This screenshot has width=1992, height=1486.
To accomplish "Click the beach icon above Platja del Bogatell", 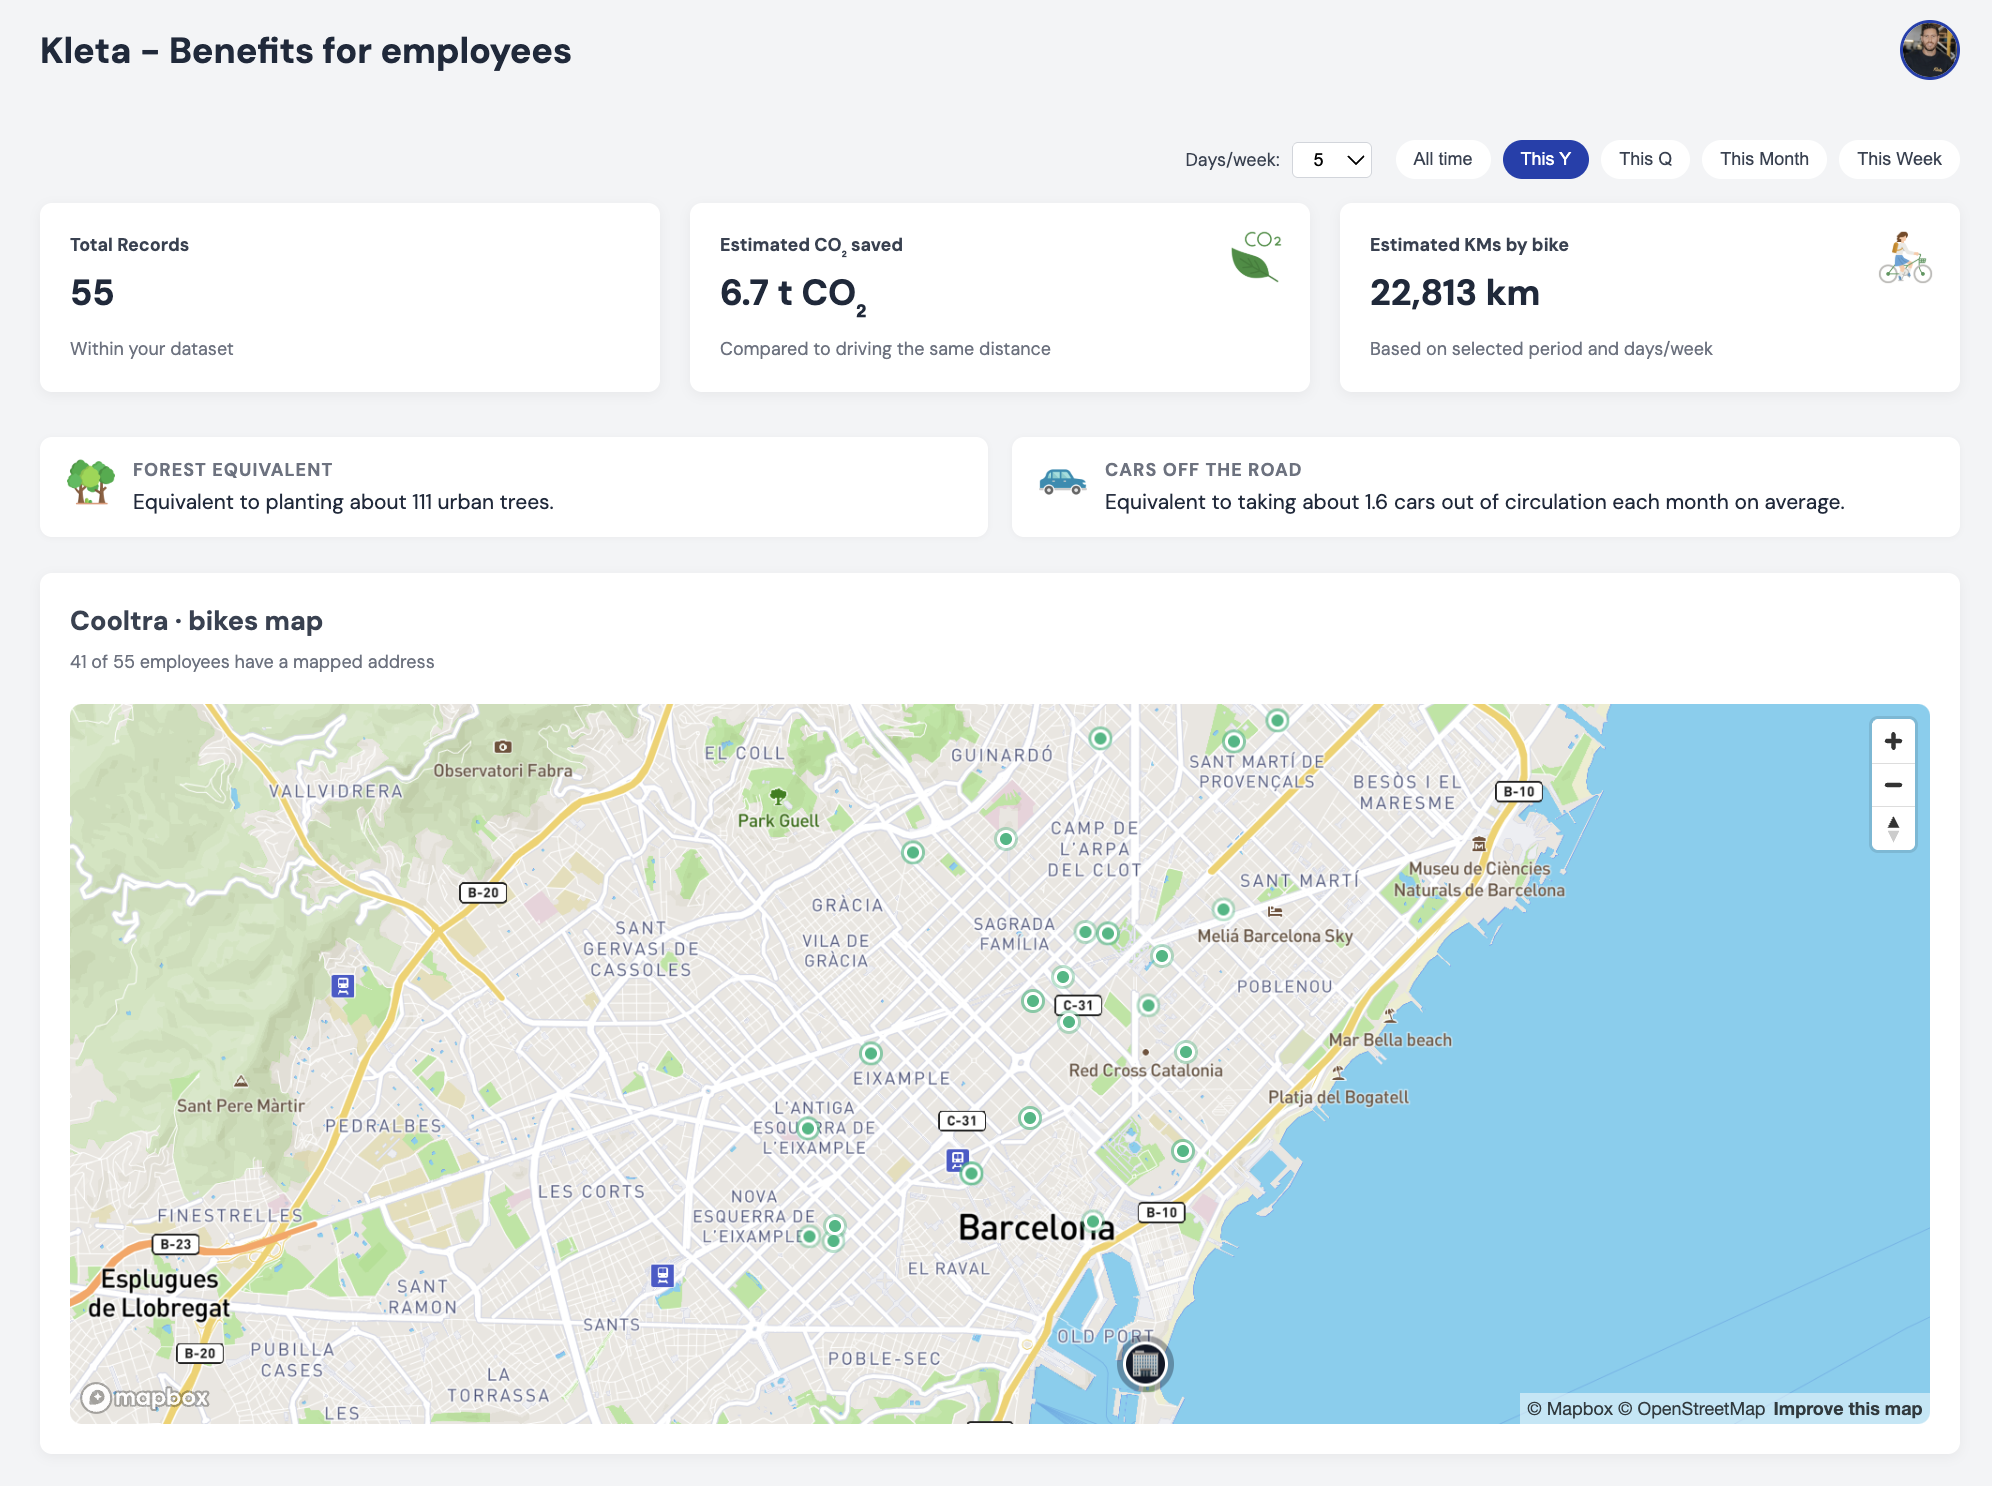I will (1338, 1074).
